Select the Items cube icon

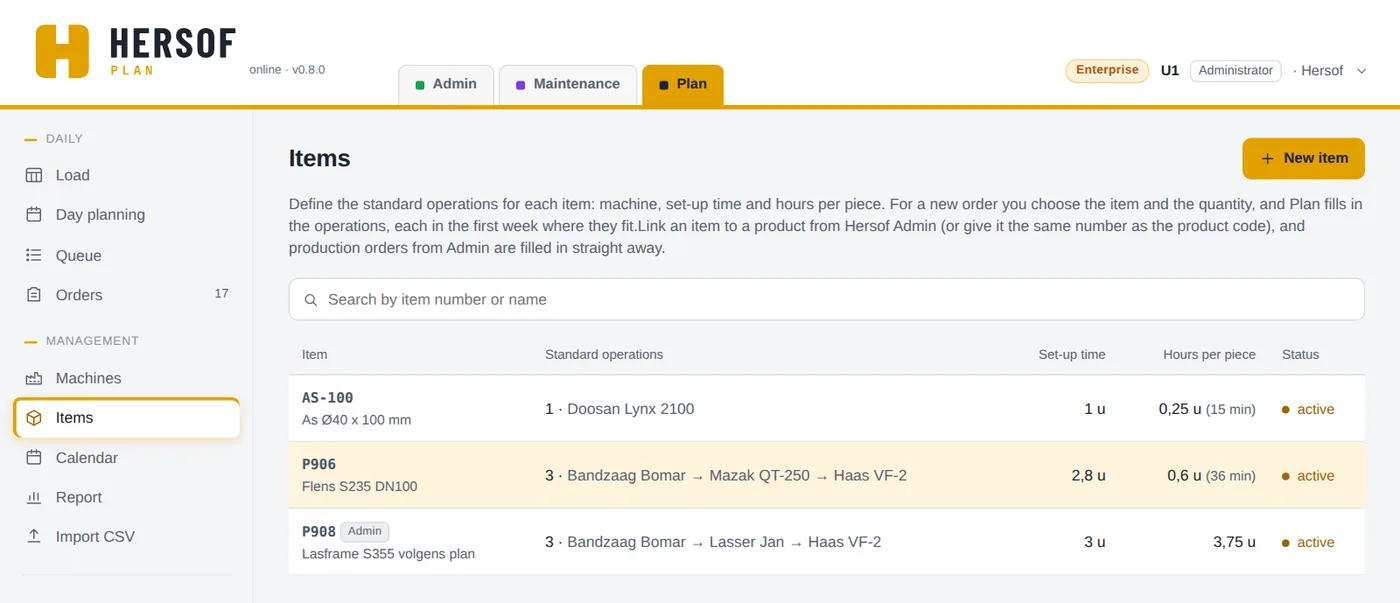point(34,418)
